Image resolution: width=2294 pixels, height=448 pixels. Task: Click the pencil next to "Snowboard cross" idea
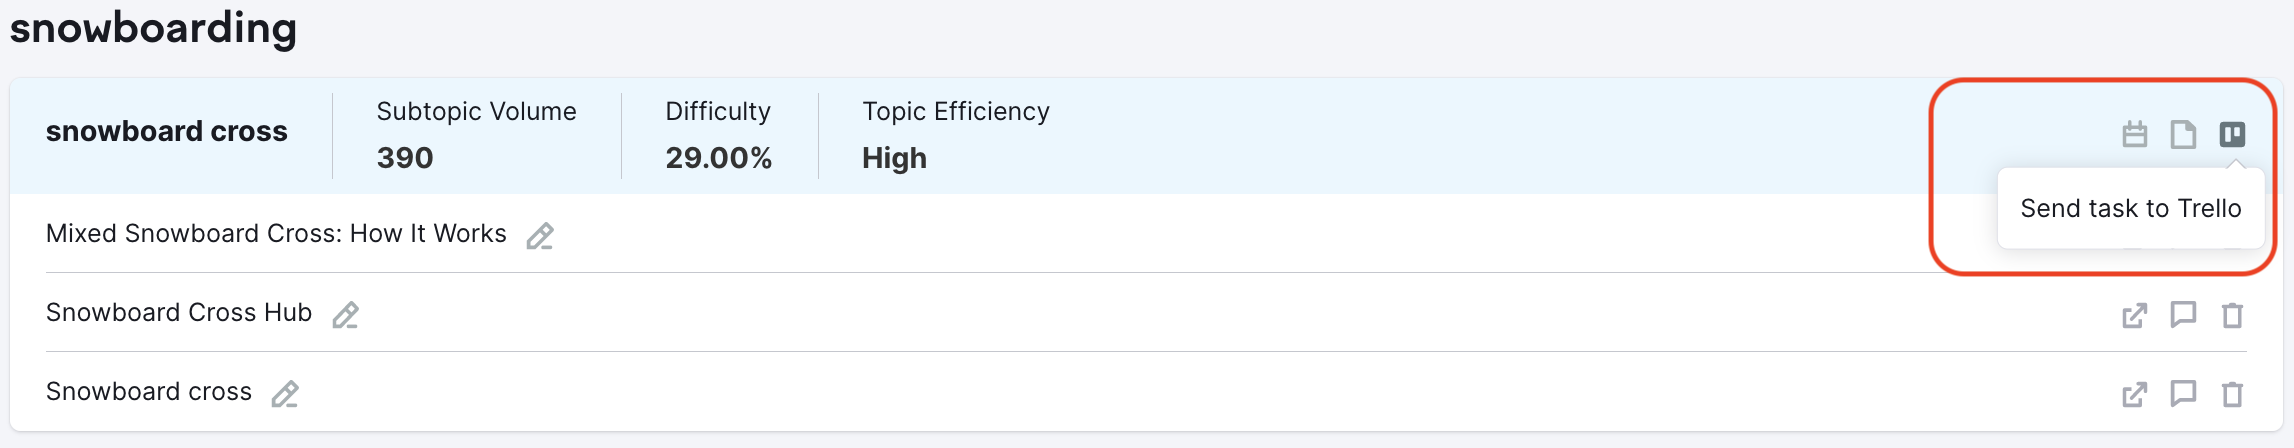[x=285, y=394]
